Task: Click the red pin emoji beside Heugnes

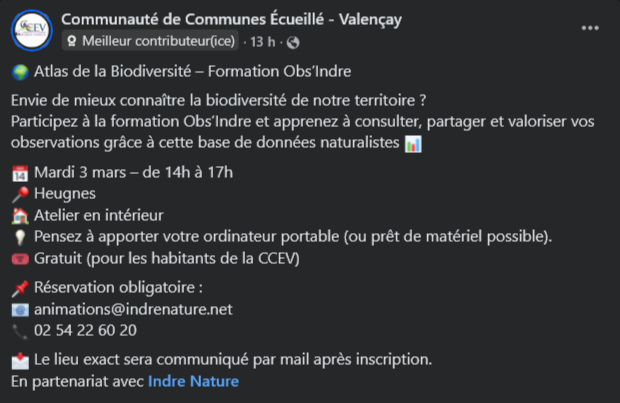Action: coord(20,194)
